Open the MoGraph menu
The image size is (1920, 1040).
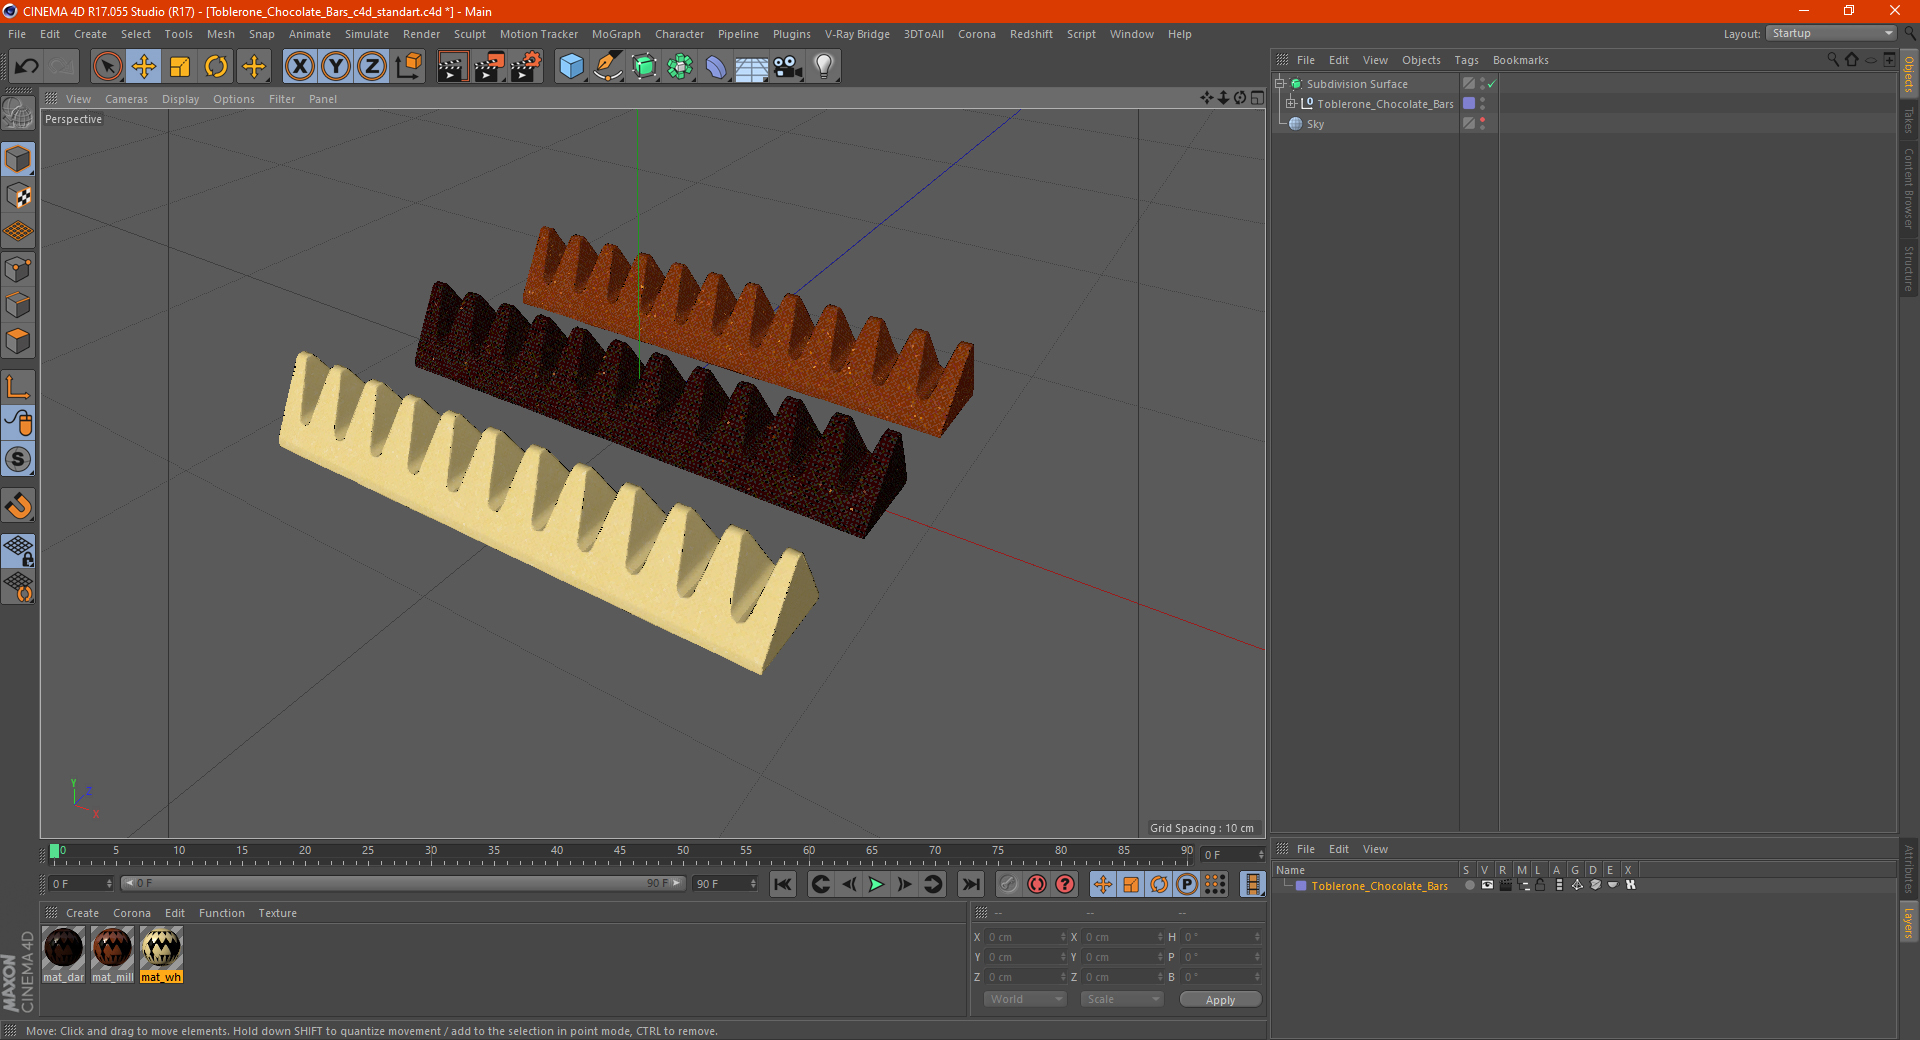click(616, 34)
